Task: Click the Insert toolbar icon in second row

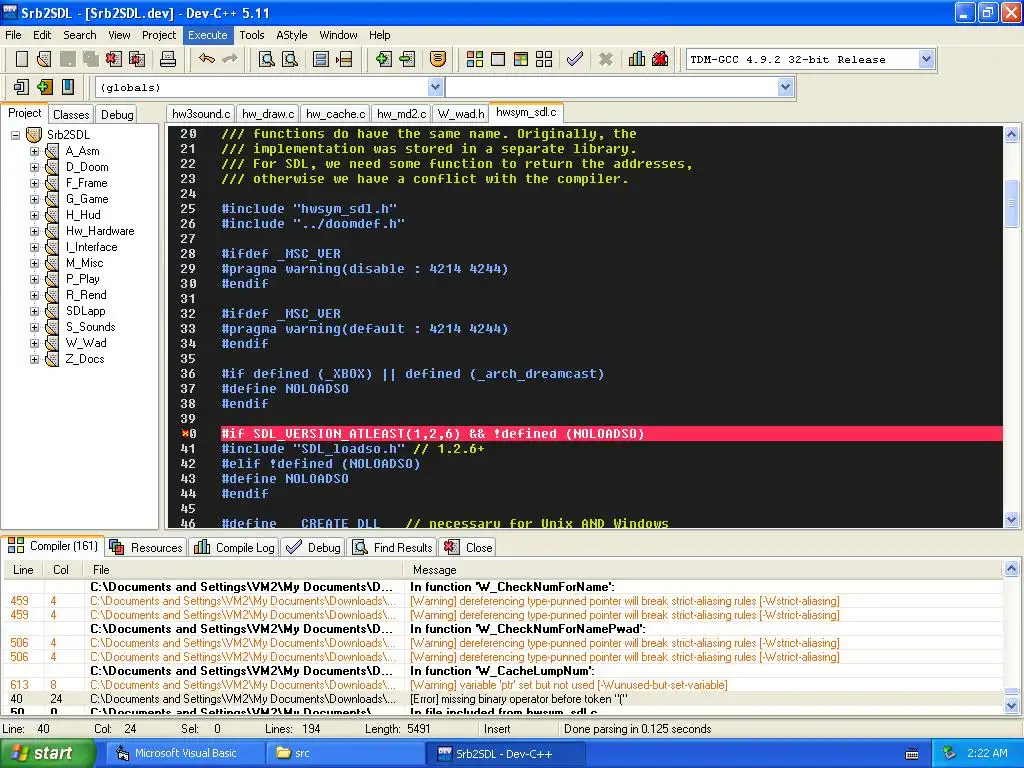Action: point(22,86)
